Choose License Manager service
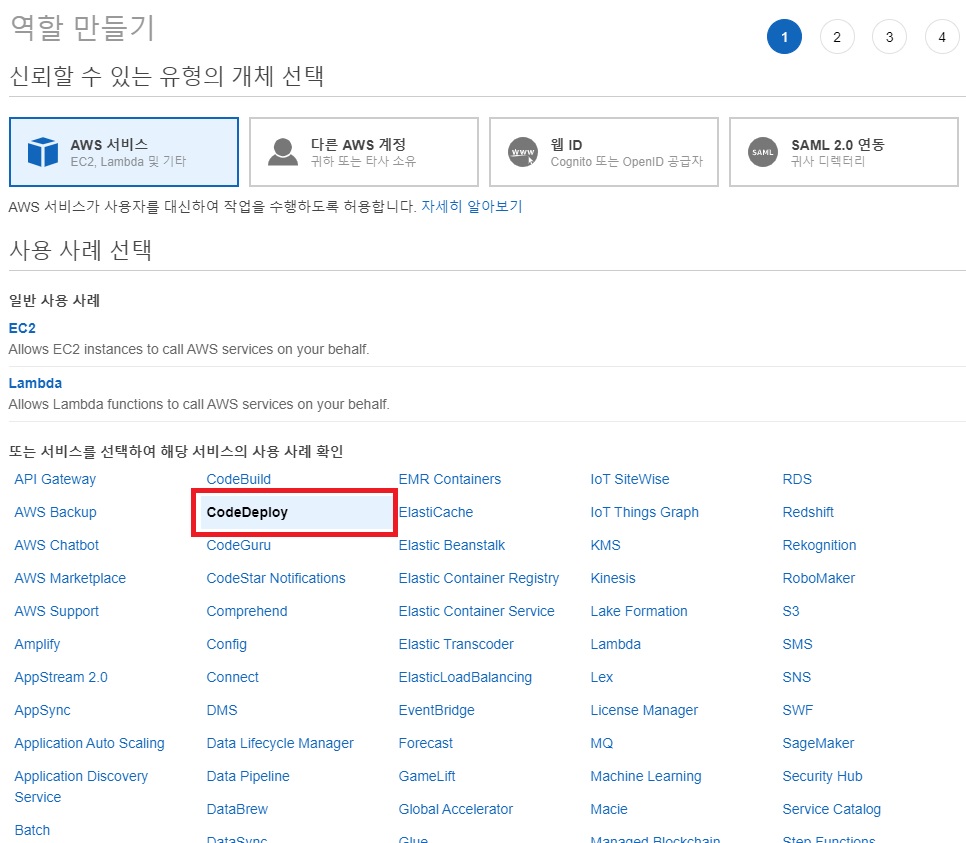The height and width of the screenshot is (843, 966). 644,710
